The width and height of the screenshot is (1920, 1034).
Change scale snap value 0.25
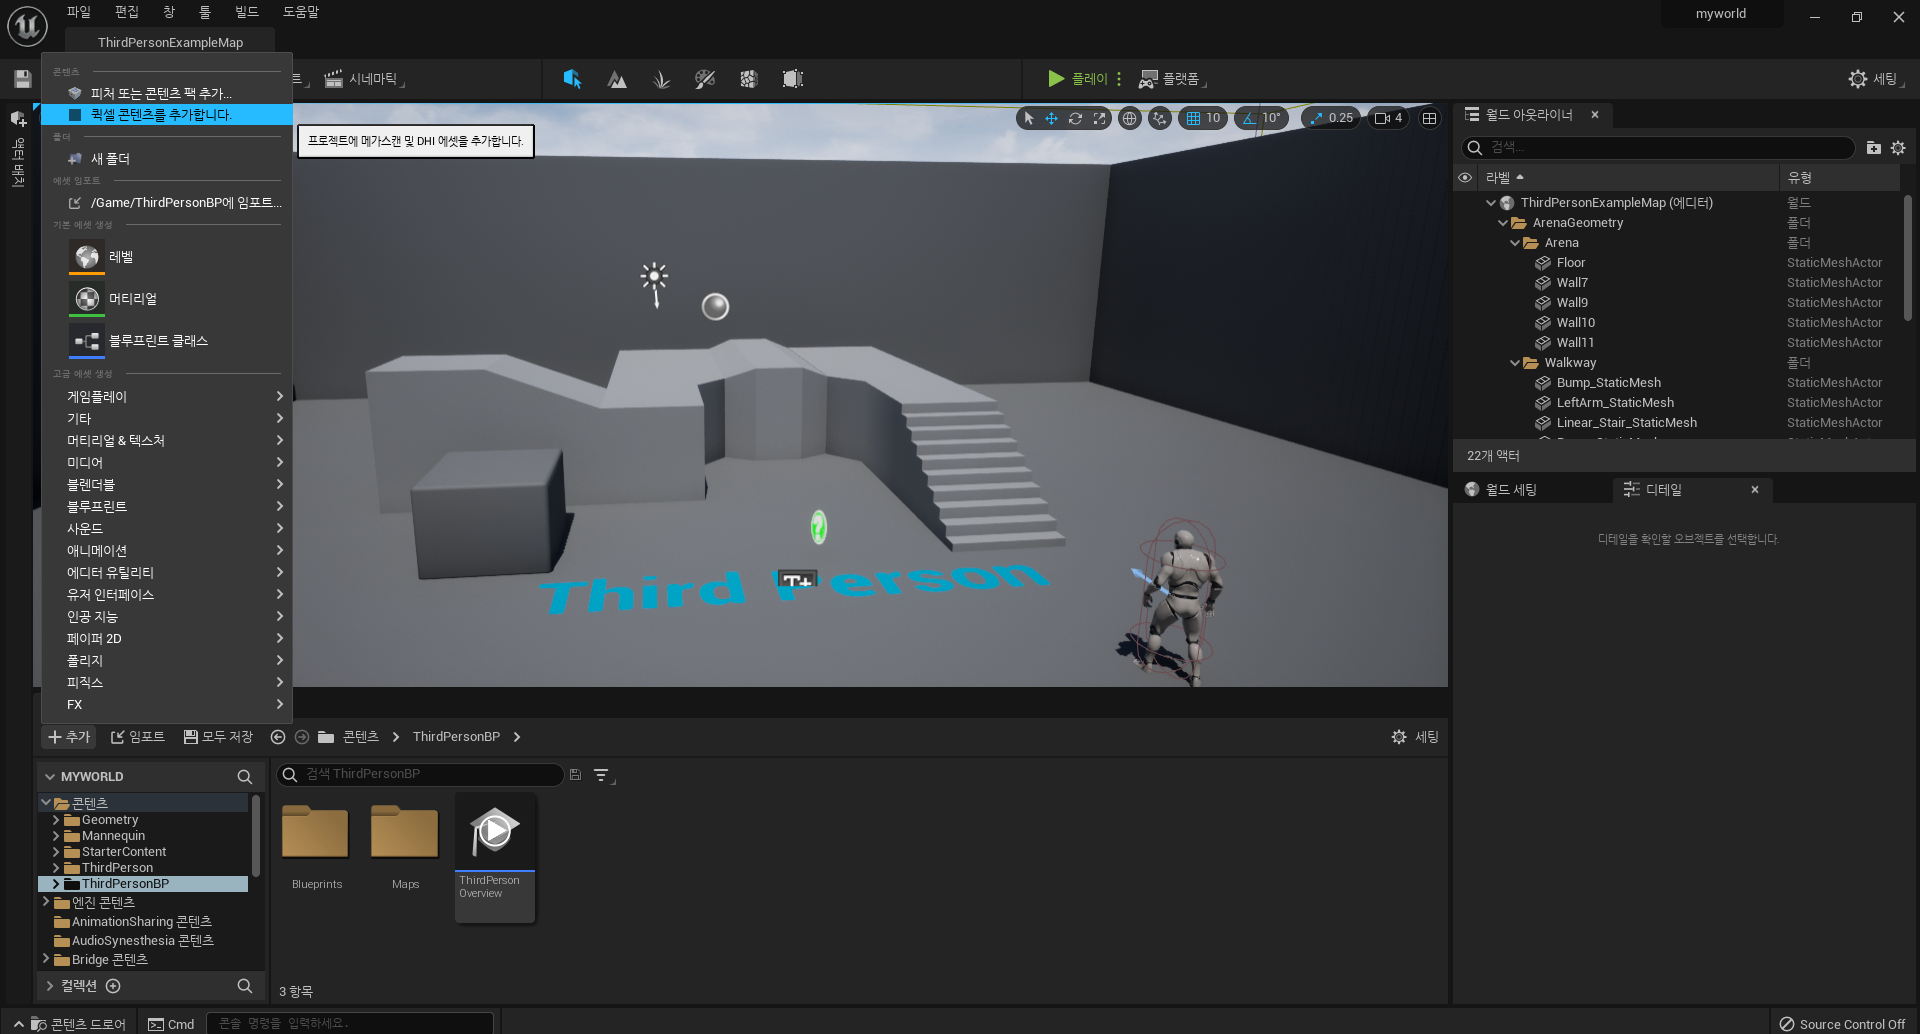[x=1341, y=118]
